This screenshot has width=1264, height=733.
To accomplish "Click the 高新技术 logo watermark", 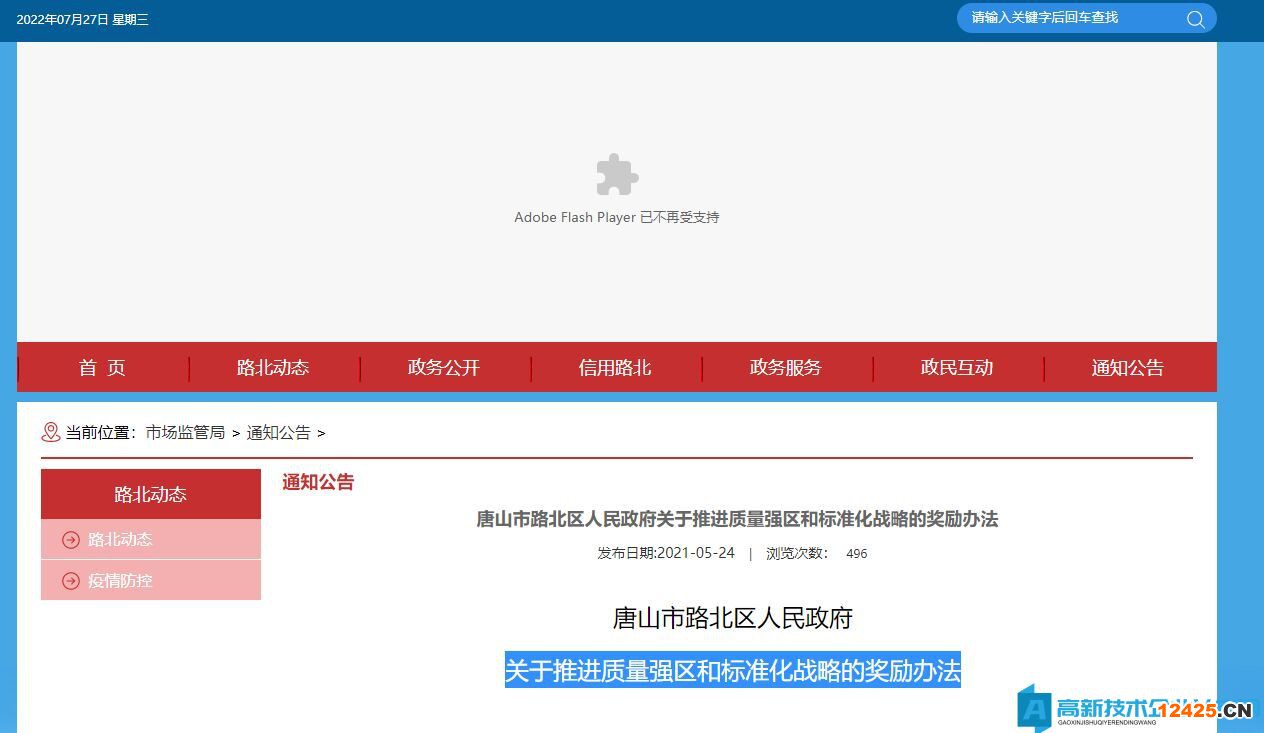I will click(x=1133, y=709).
